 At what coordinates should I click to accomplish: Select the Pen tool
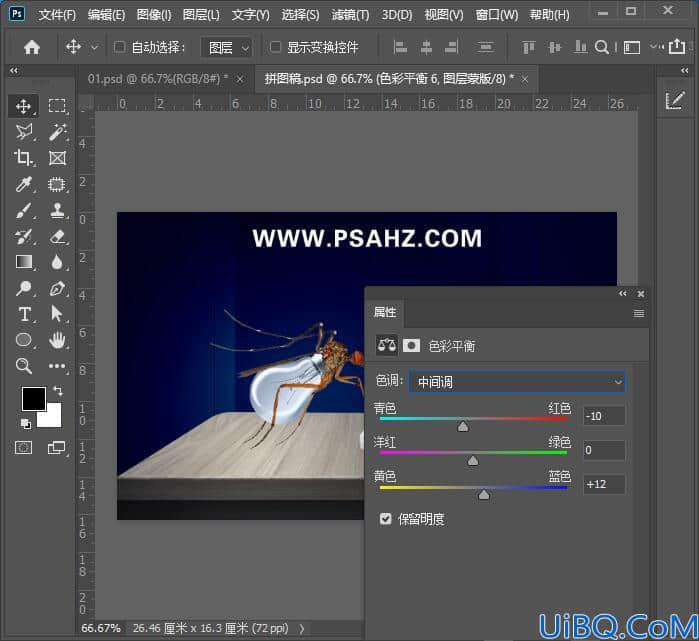click(58, 288)
